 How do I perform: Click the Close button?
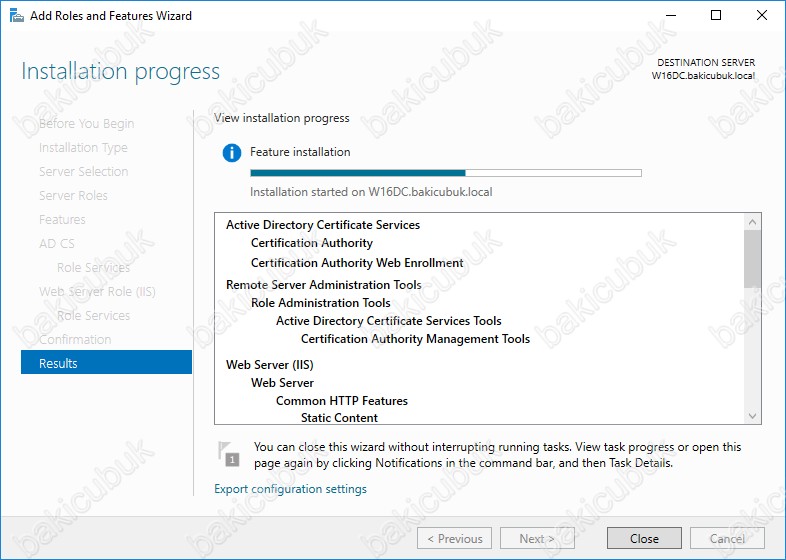[x=644, y=538]
